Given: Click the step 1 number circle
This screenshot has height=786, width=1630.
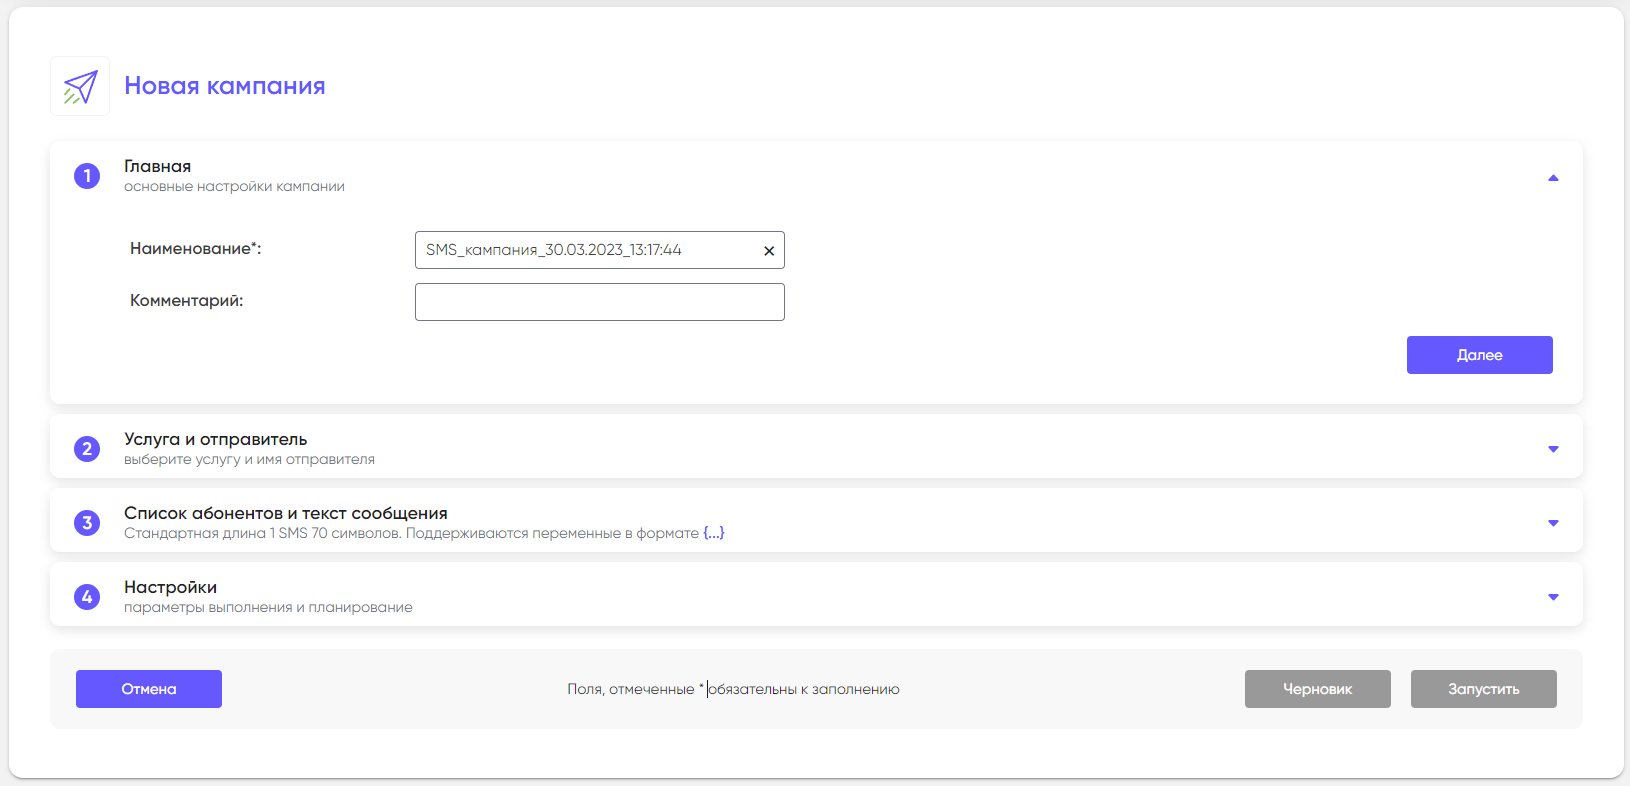Looking at the screenshot, I should (87, 176).
